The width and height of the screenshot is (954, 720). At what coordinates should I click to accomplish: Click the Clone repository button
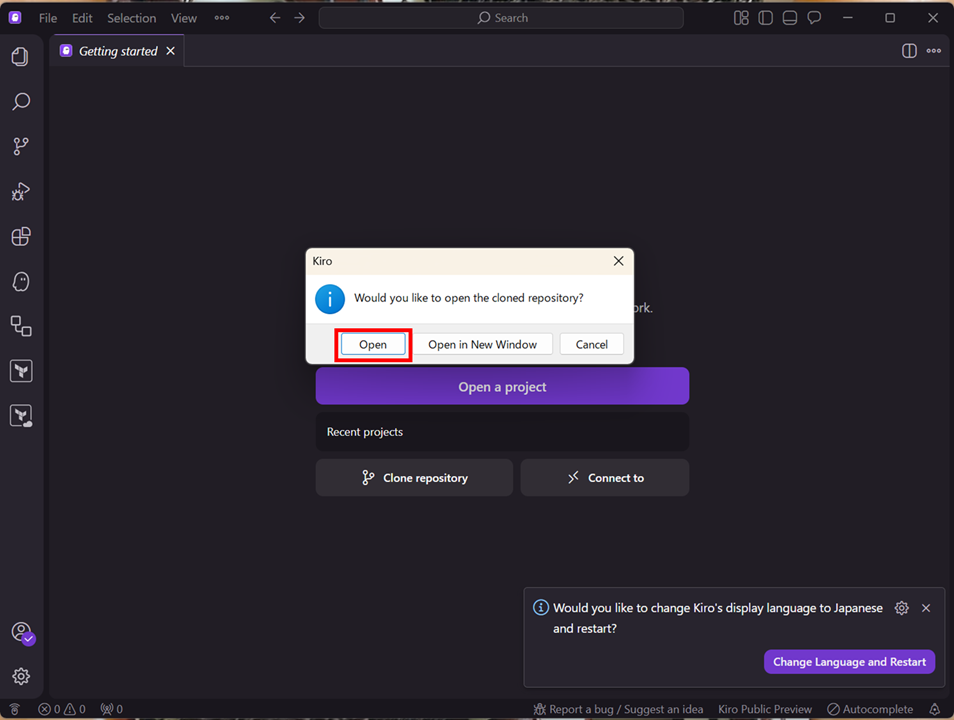414,478
